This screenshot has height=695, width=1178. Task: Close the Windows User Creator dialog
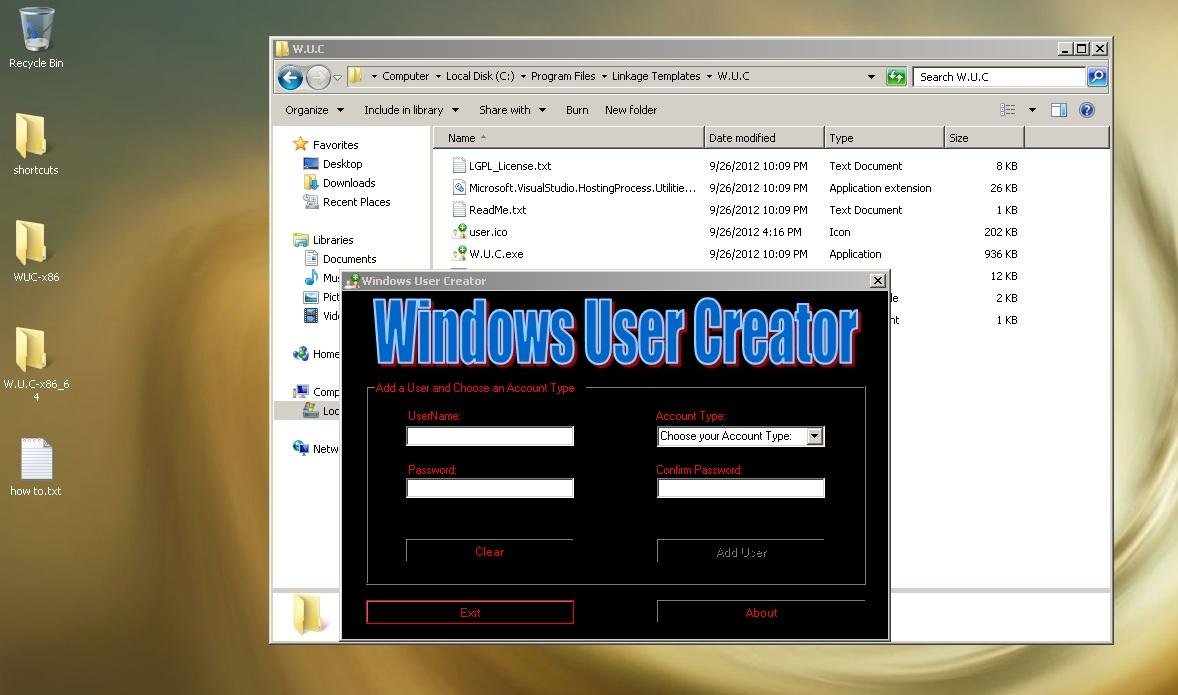point(877,281)
